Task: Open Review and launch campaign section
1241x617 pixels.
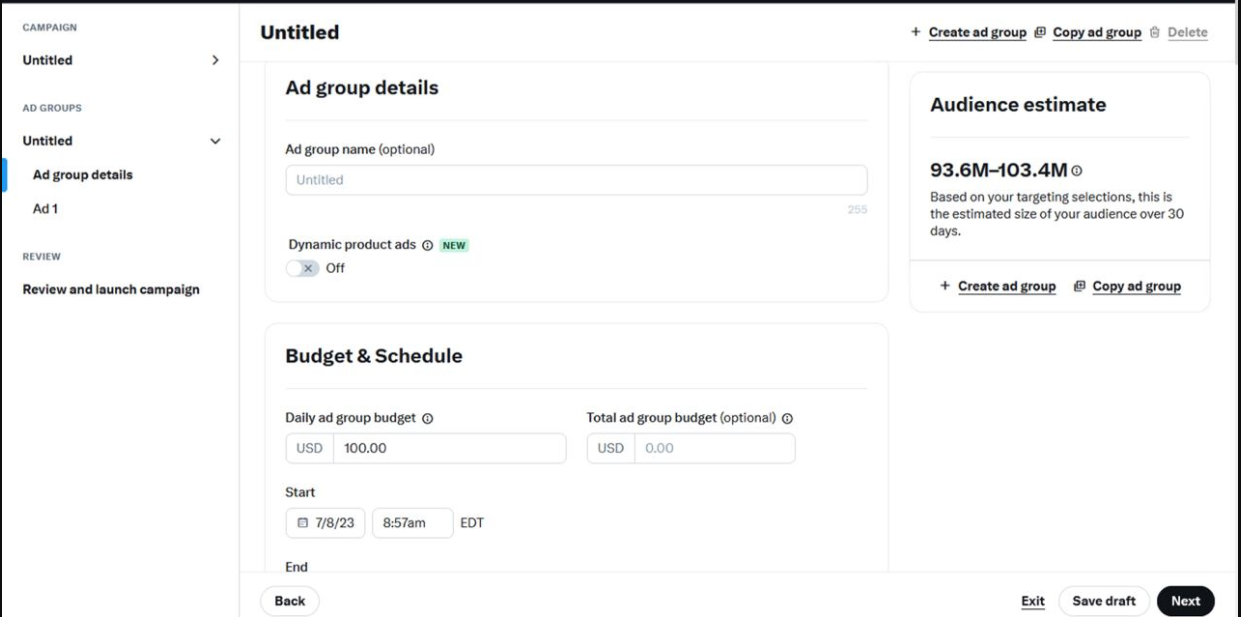Action: [111, 289]
